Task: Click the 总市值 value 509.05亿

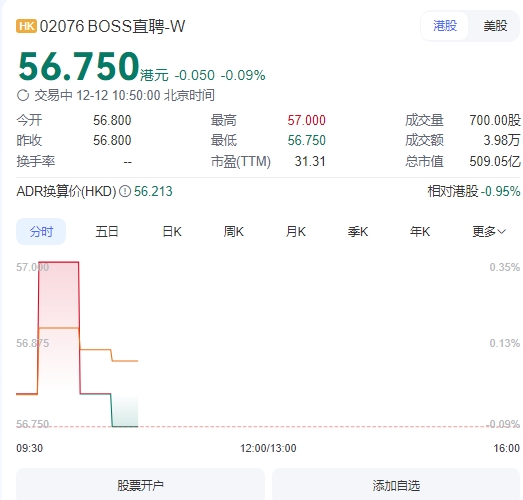Action: coord(495,161)
